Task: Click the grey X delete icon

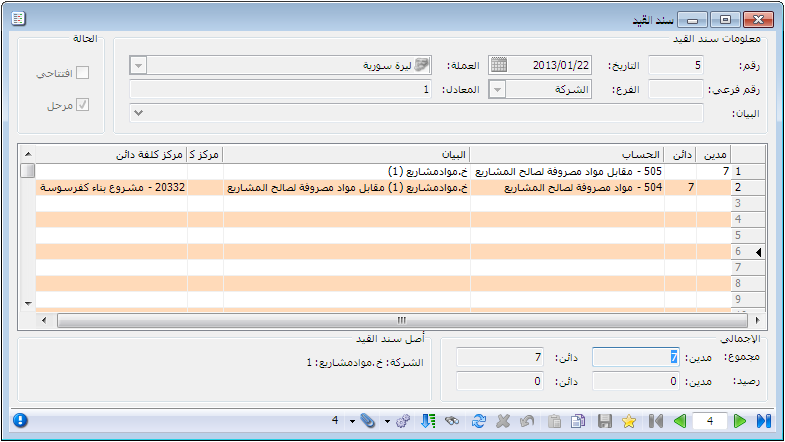Action: [503, 421]
